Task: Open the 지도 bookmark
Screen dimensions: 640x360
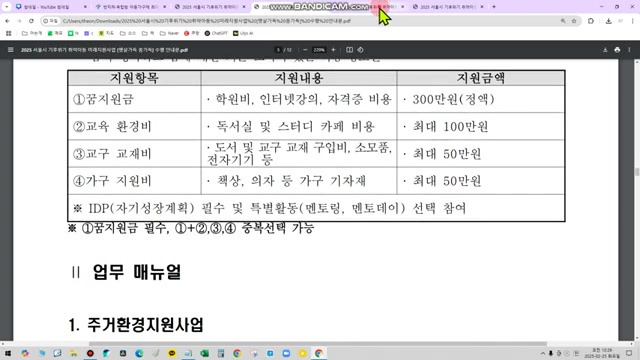Action: (x=106, y=33)
